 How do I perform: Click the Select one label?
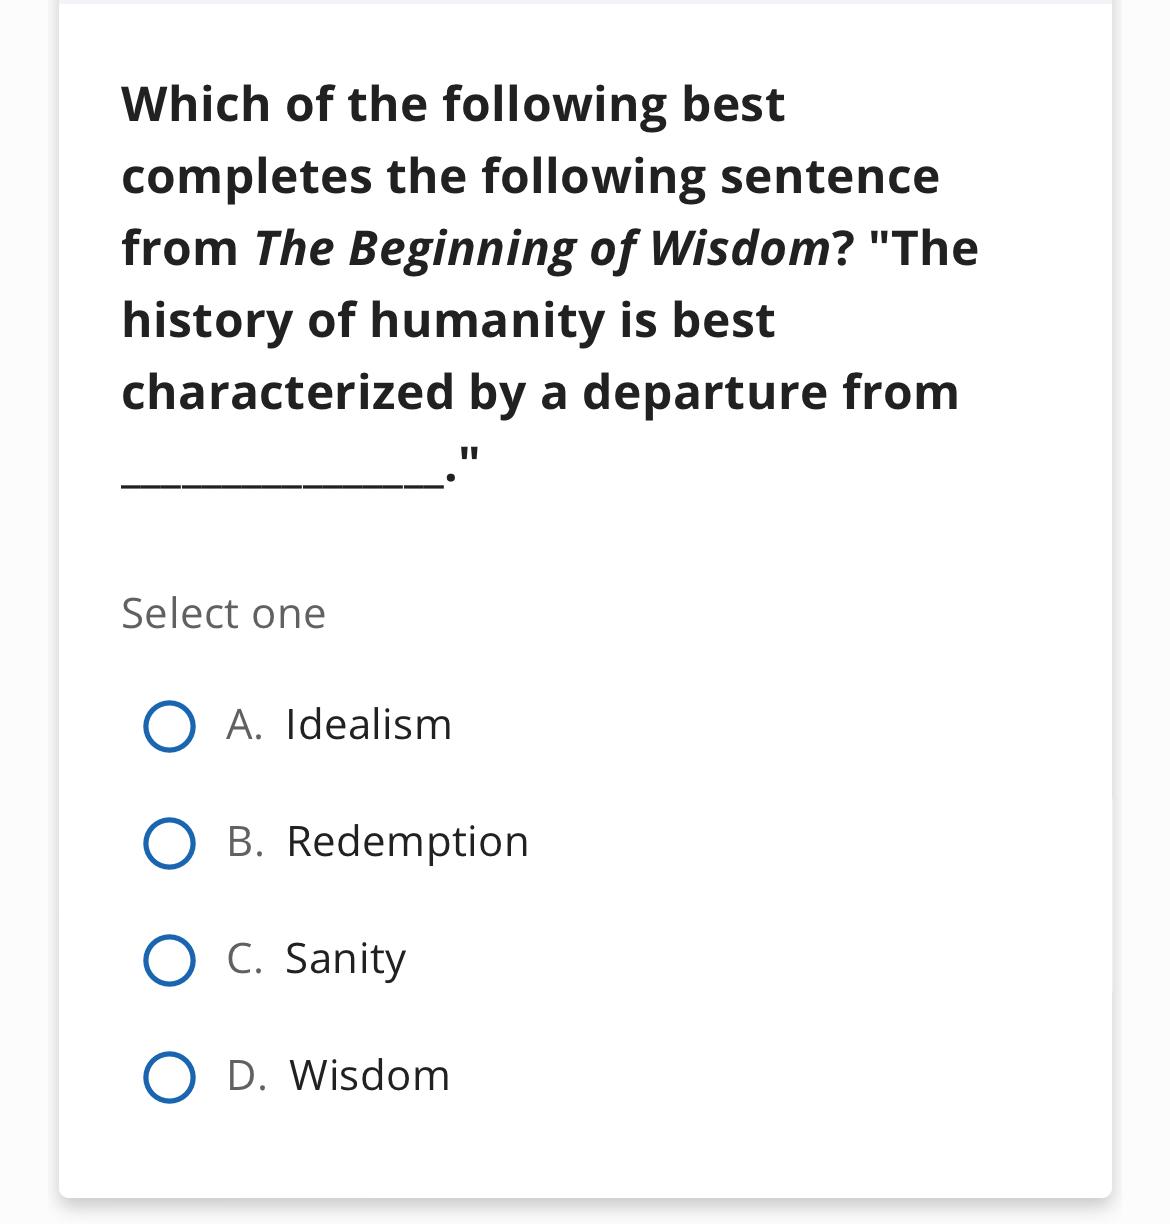coord(222,614)
